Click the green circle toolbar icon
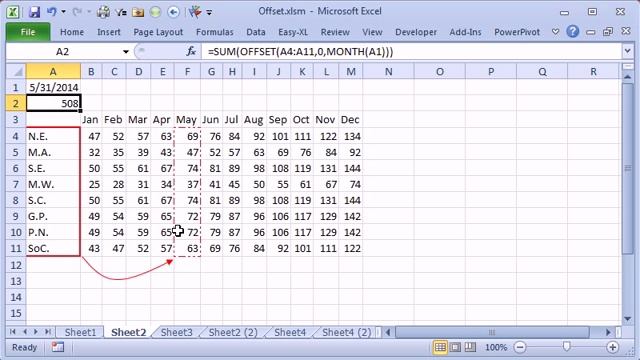 point(155,12)
